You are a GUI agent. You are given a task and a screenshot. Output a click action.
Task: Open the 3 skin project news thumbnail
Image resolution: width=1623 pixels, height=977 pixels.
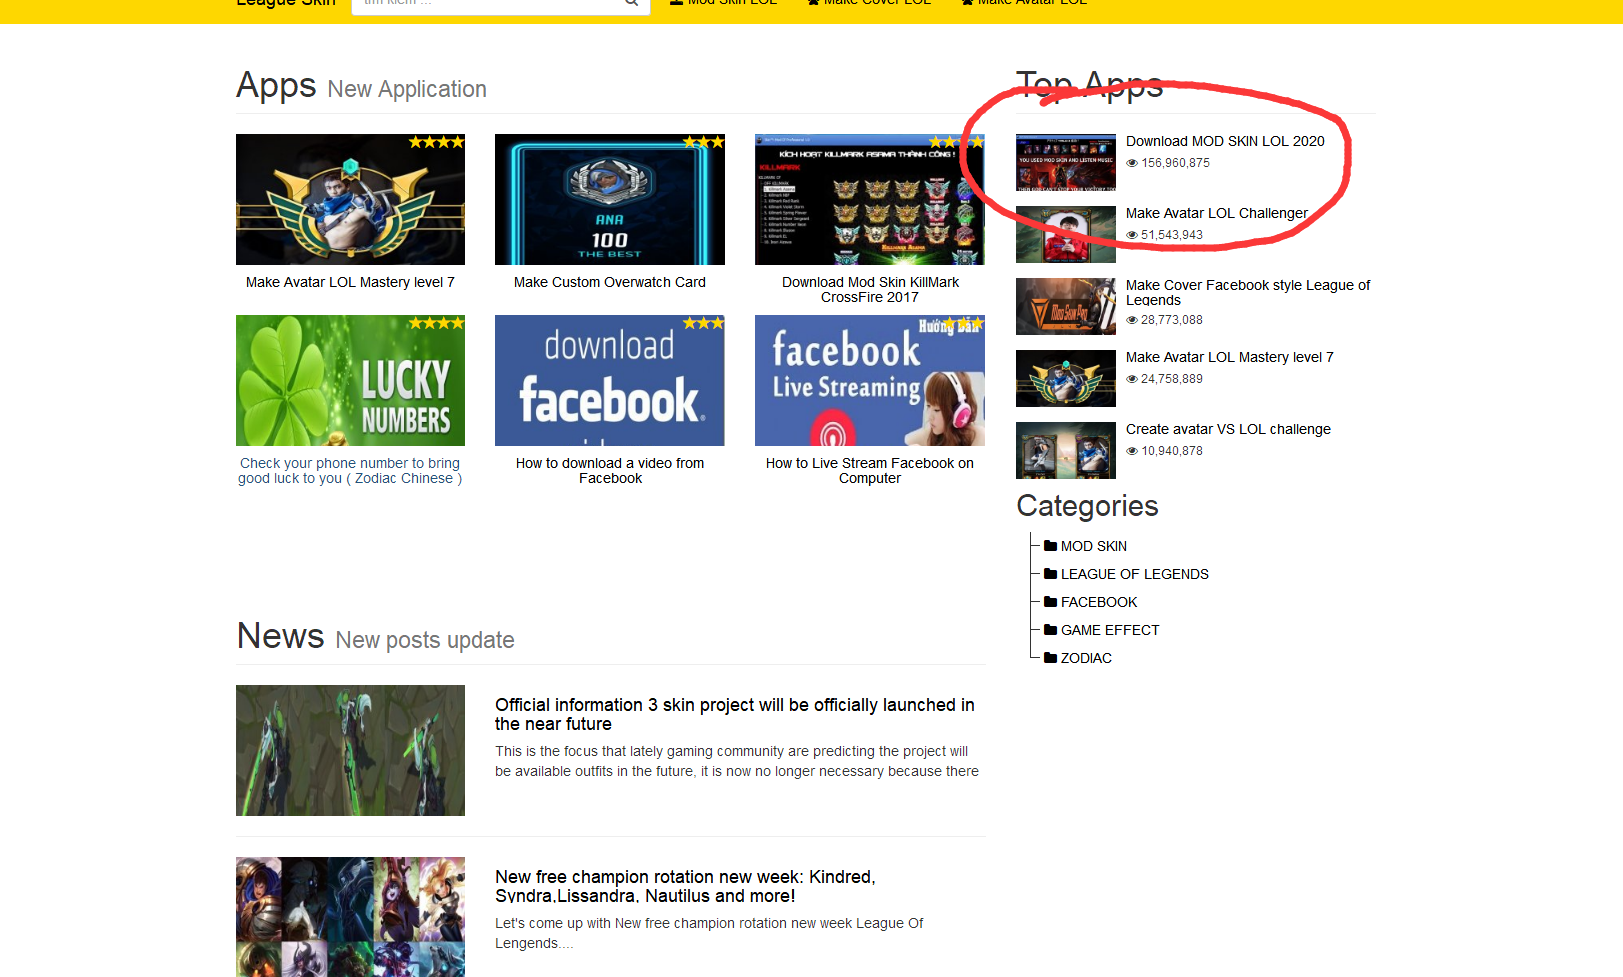pos(350,750)
